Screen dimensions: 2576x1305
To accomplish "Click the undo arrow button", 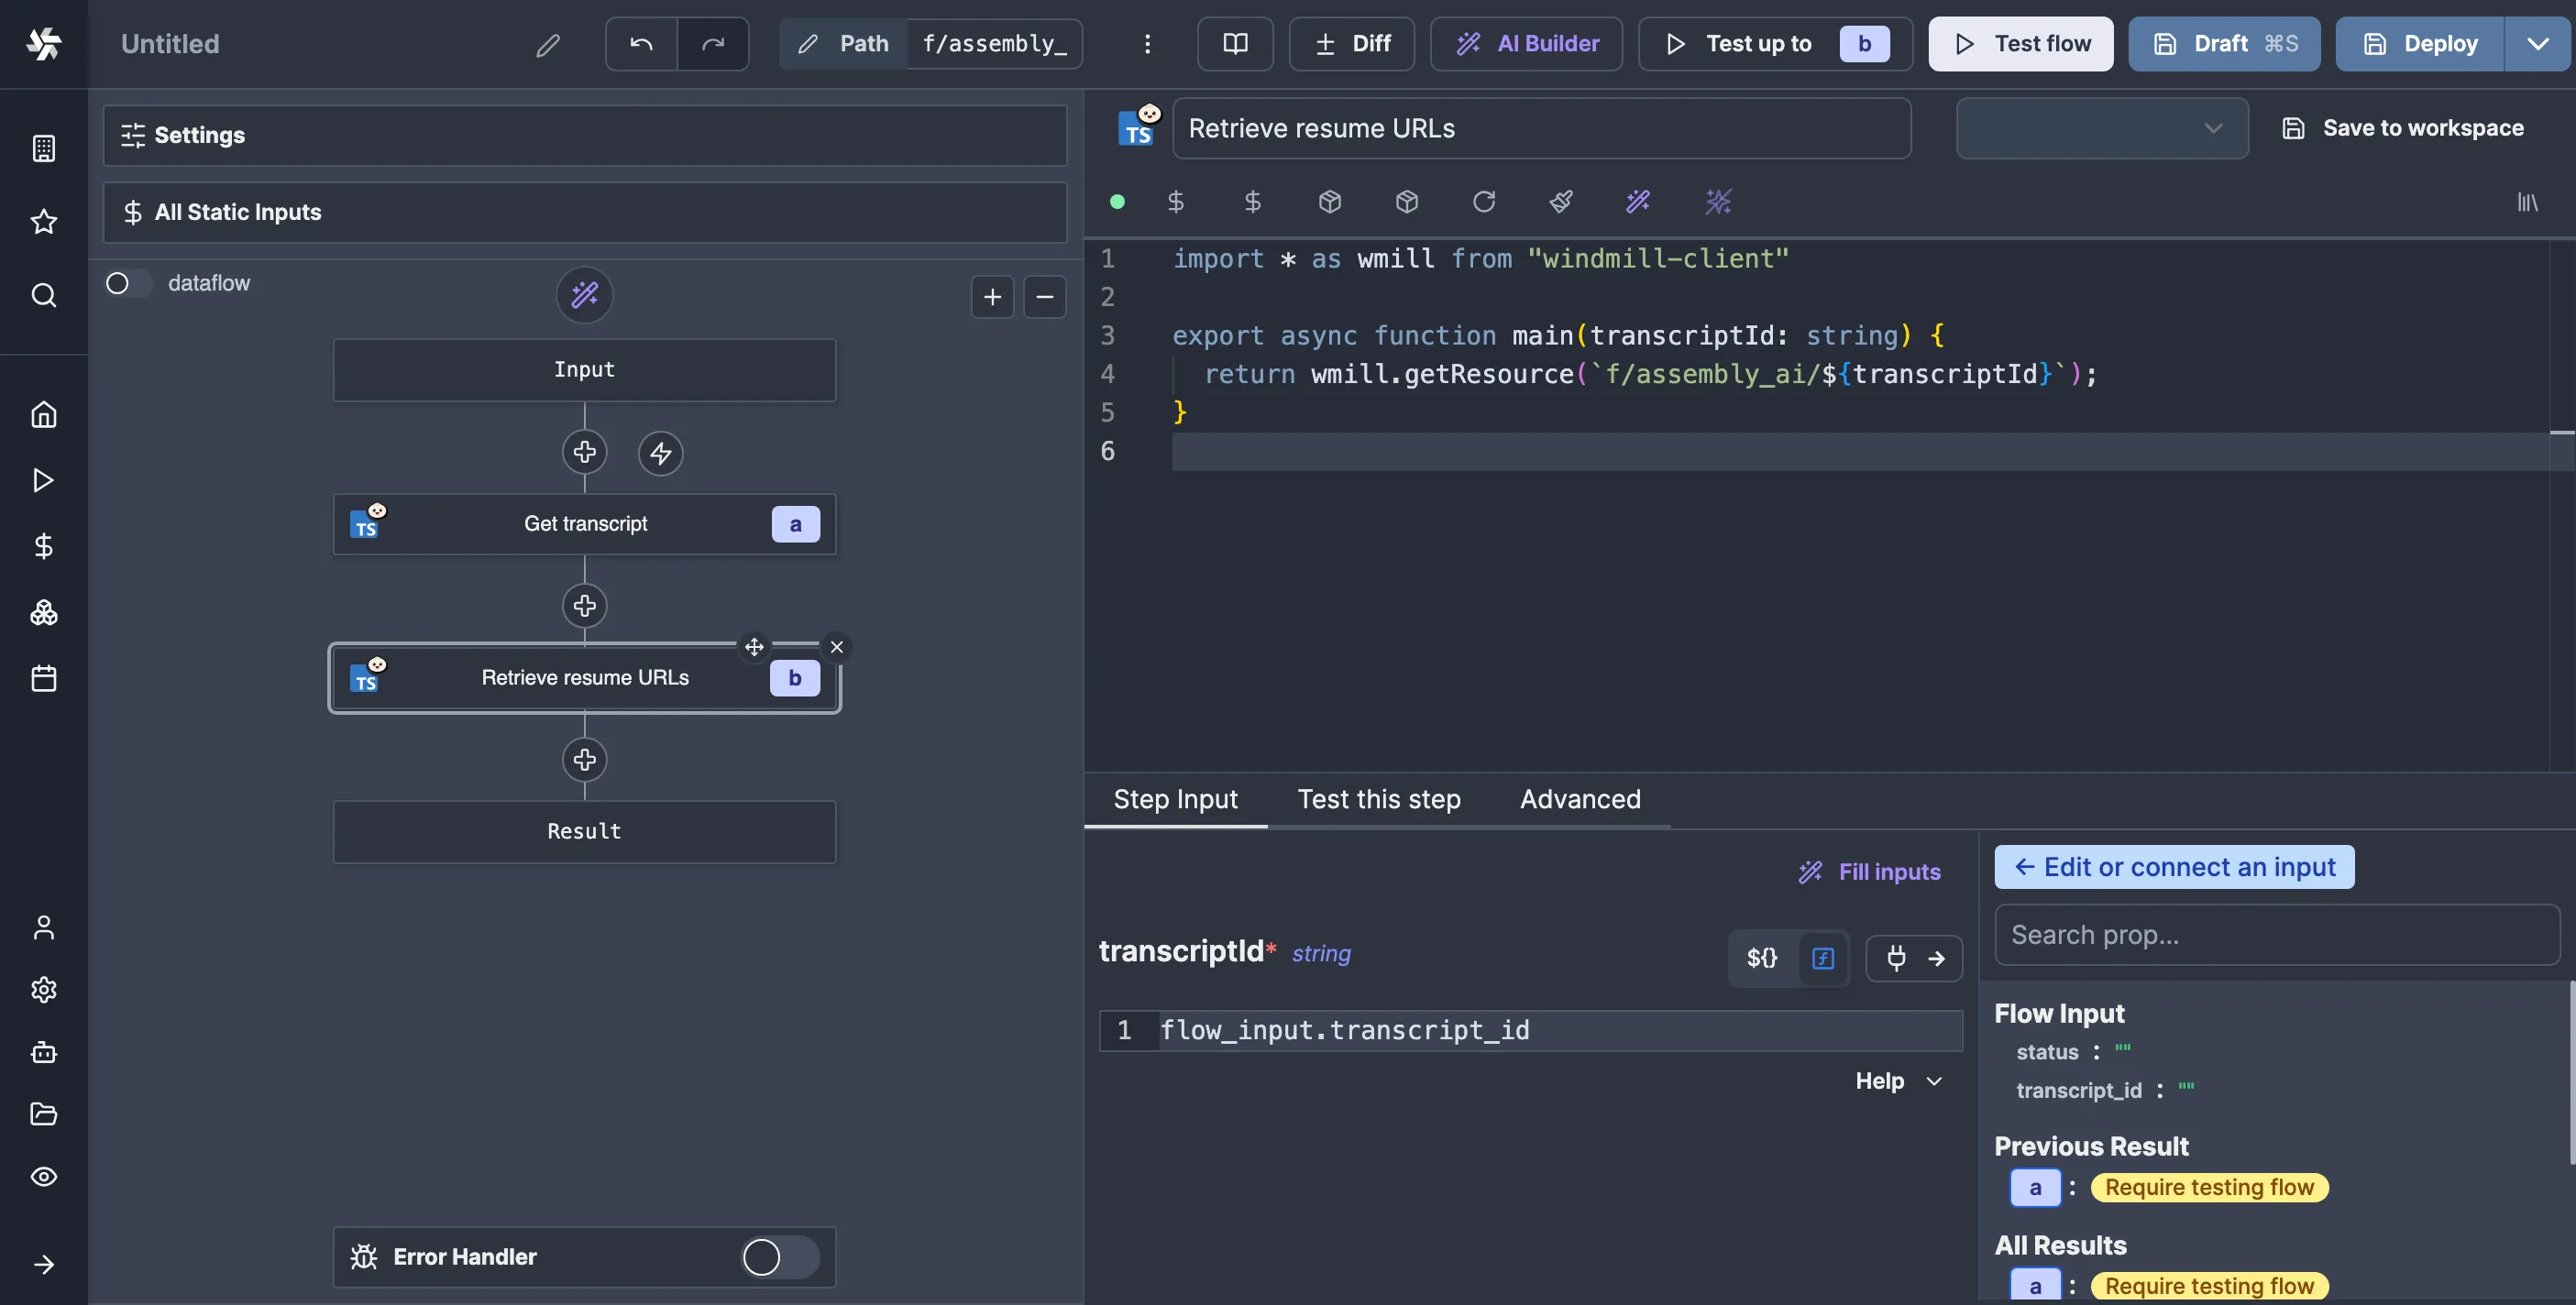I will point(641,44).
